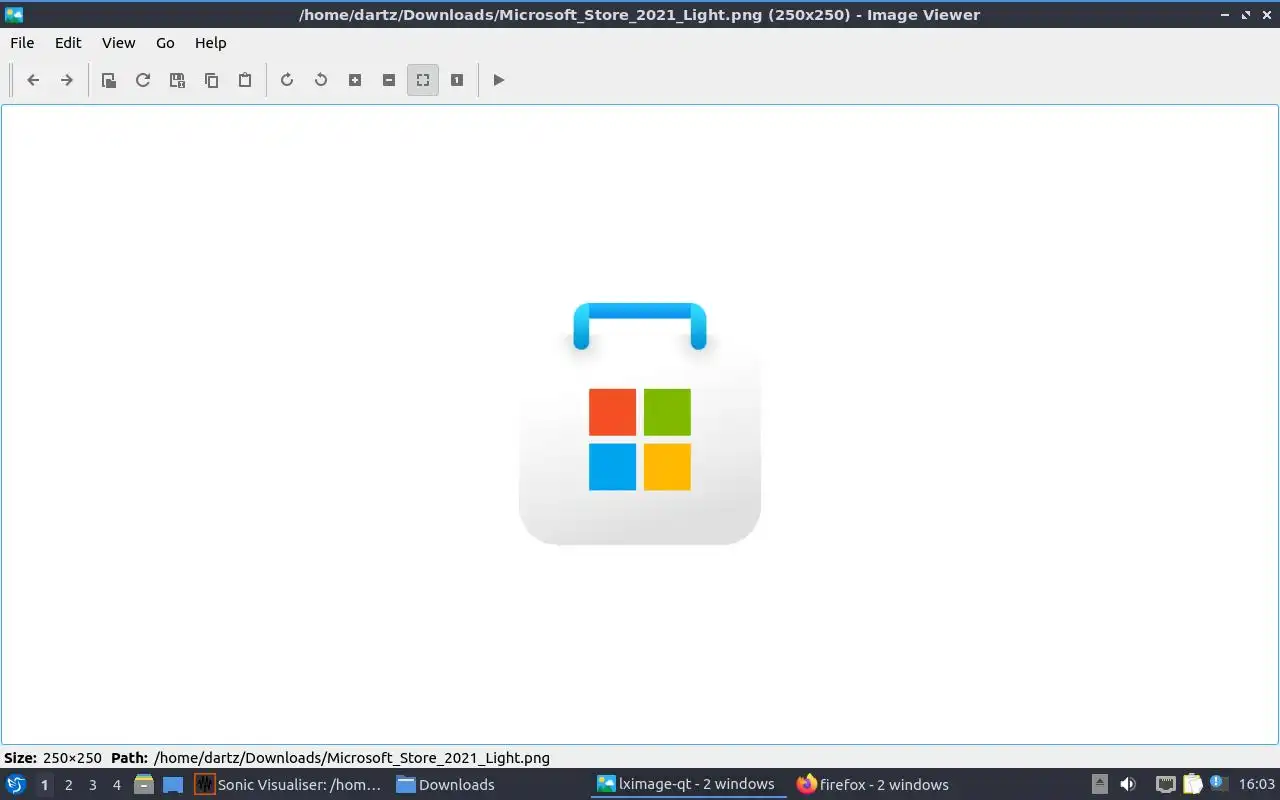
Task: Close the Image Viewer window
Action: tap(1266, 15)
